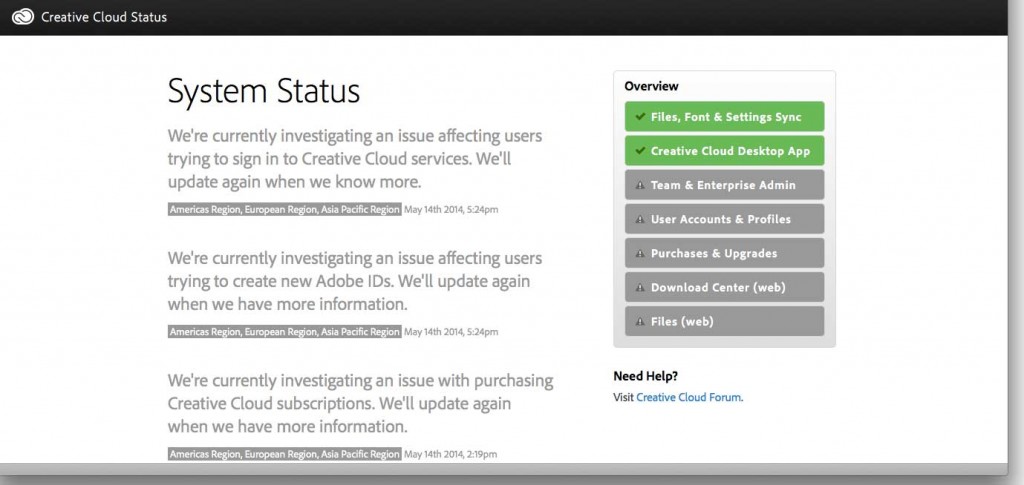Image resolution: width=1024 pixels, height=485 pixels.
Task: Select the User Accounts & Profiles status label
Action: pos(720,219)
